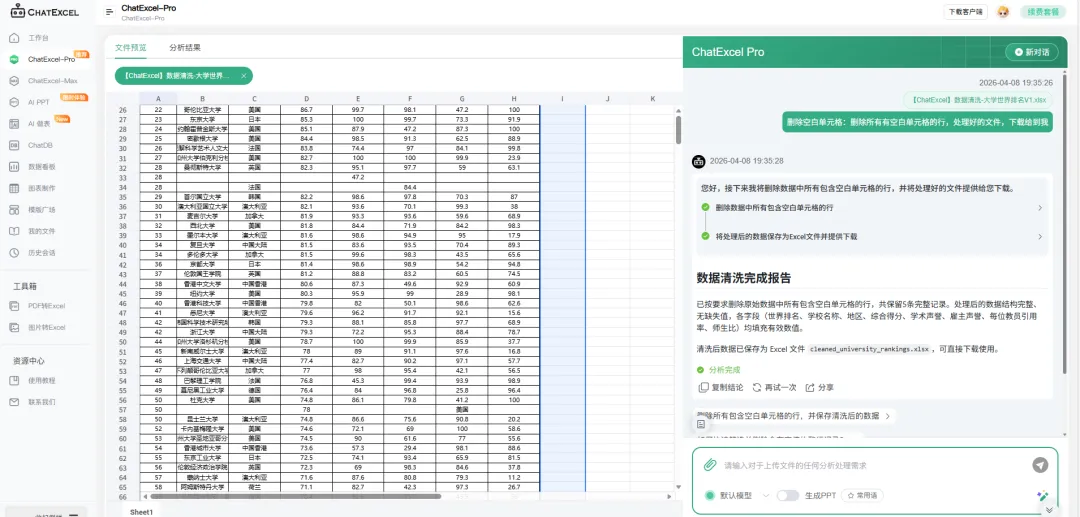Click the 常用语 common phrases button

[862, 496]
